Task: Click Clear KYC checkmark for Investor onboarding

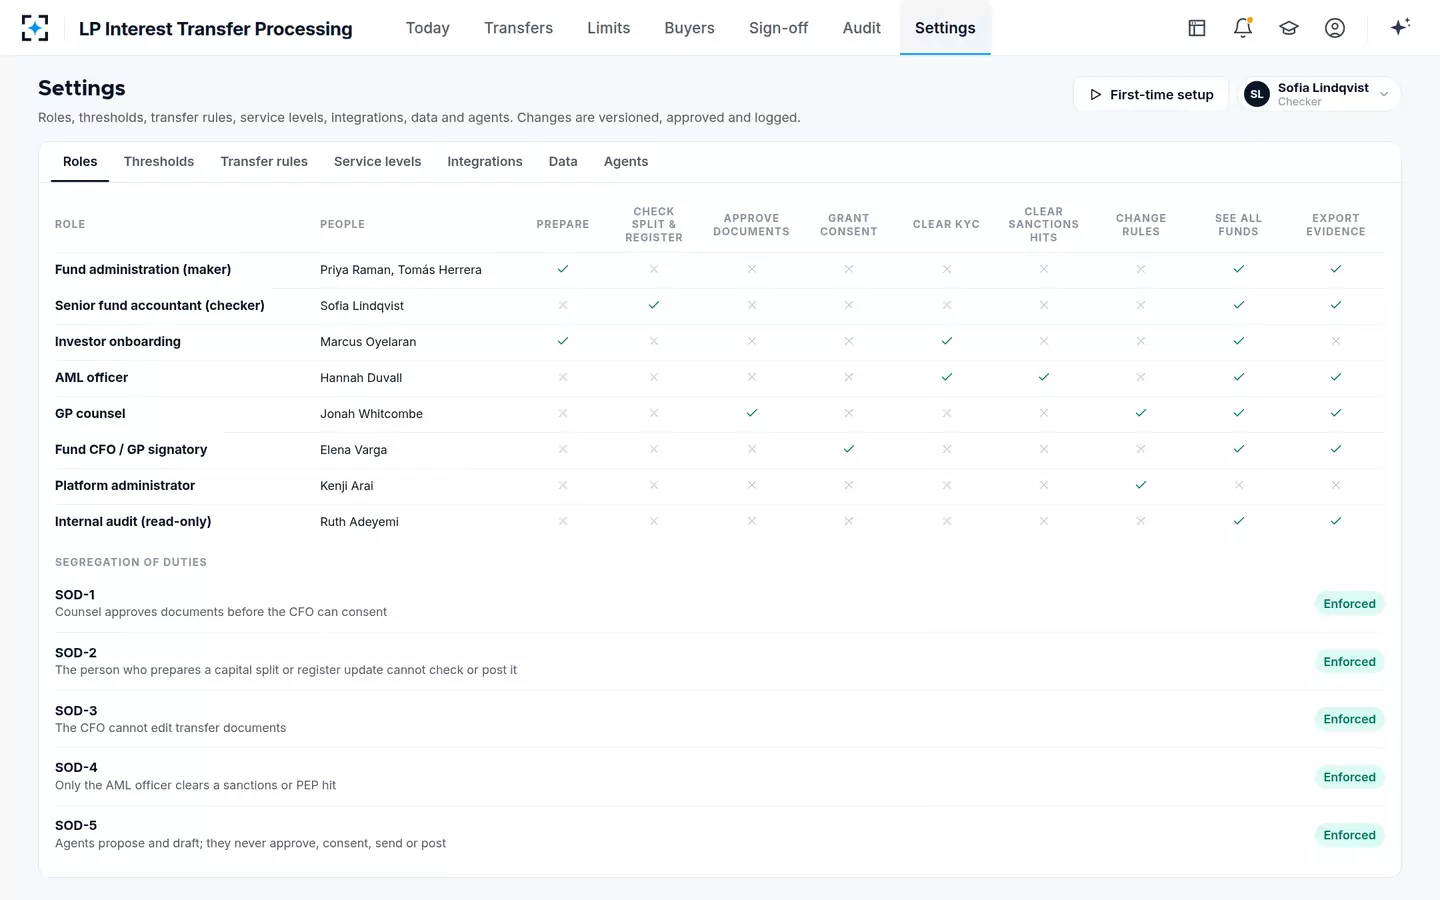Action: (947, 341)
